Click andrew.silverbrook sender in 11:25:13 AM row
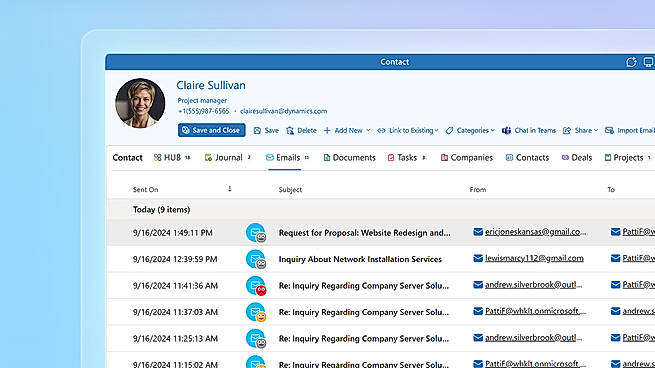 (533, 338)
